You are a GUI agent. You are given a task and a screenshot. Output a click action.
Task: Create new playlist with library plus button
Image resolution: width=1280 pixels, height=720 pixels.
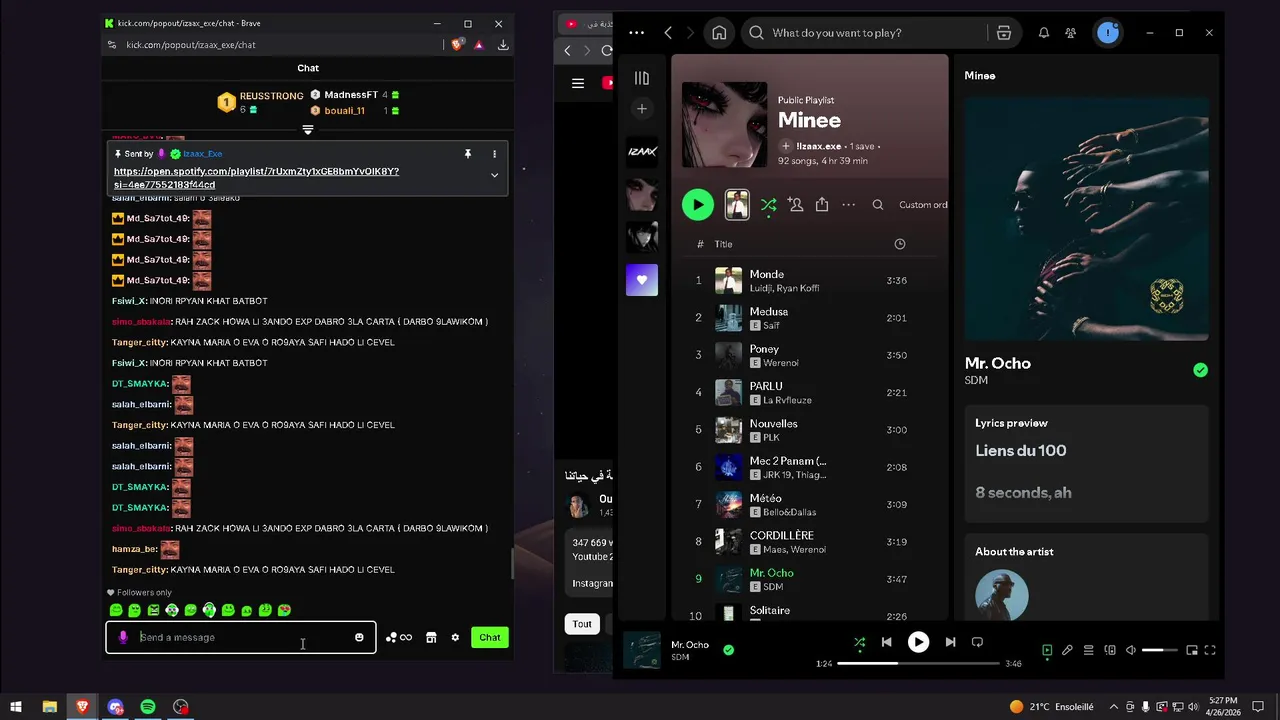click(x=642, y=109)
